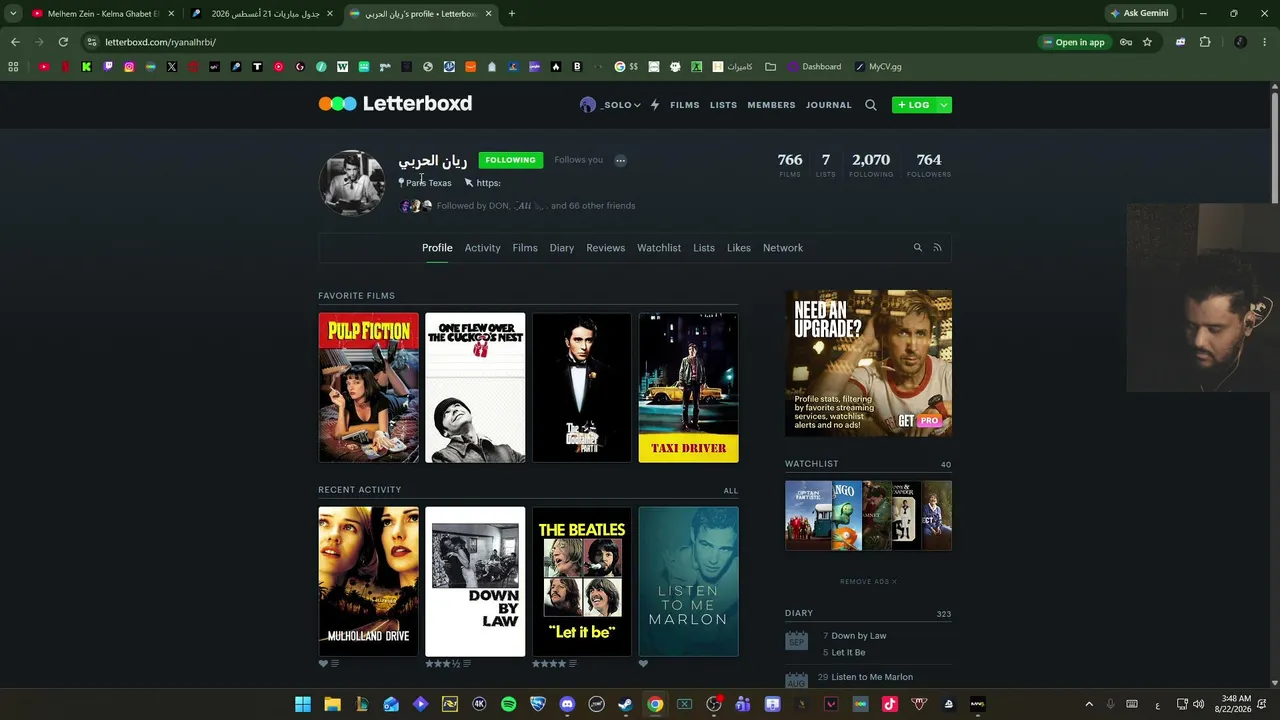Open TikTok from the taskbar
The height and width of the screenshot is (720, 1280).
point(890,704)
